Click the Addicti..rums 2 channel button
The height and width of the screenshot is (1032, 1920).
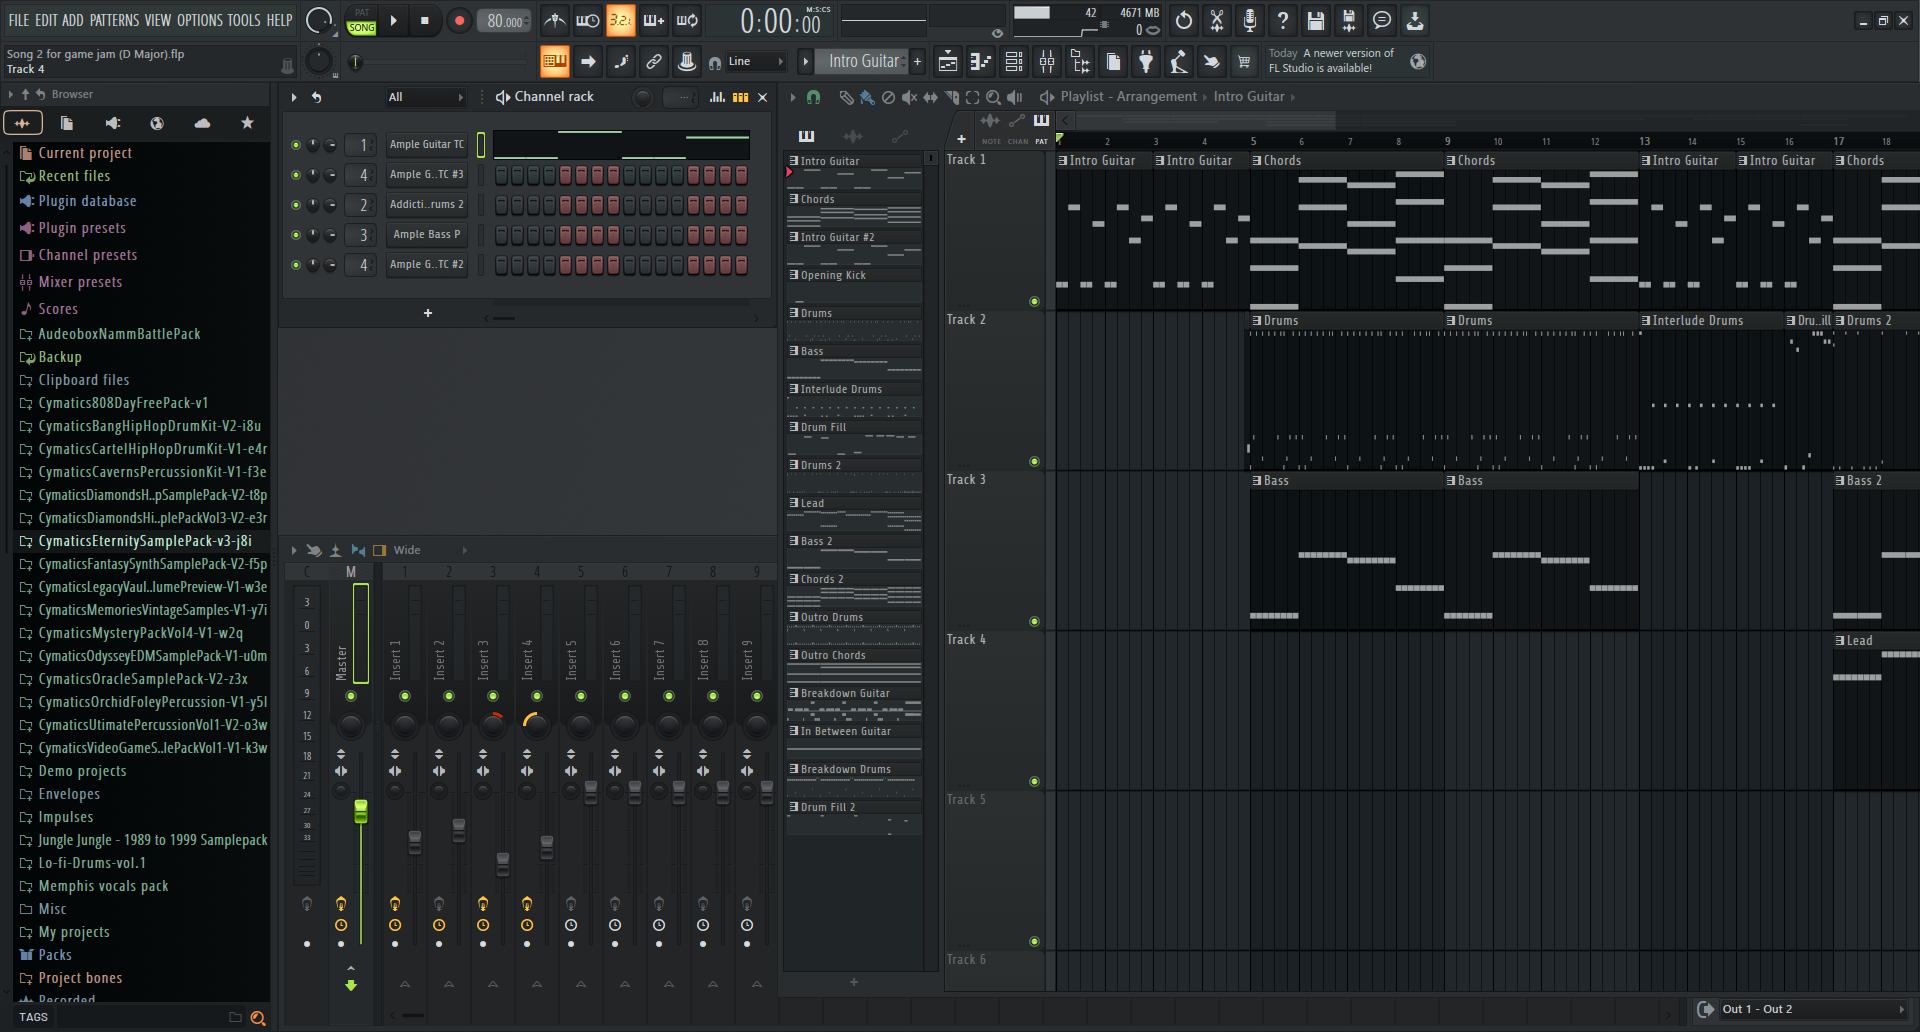[x=427, y=205]
